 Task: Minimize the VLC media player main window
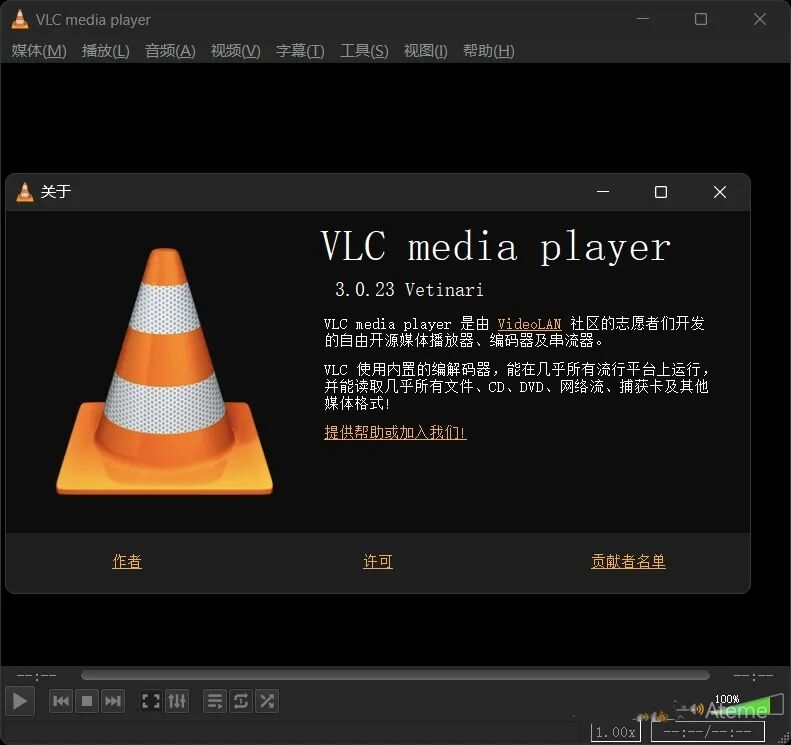click(x=643, y=19)
